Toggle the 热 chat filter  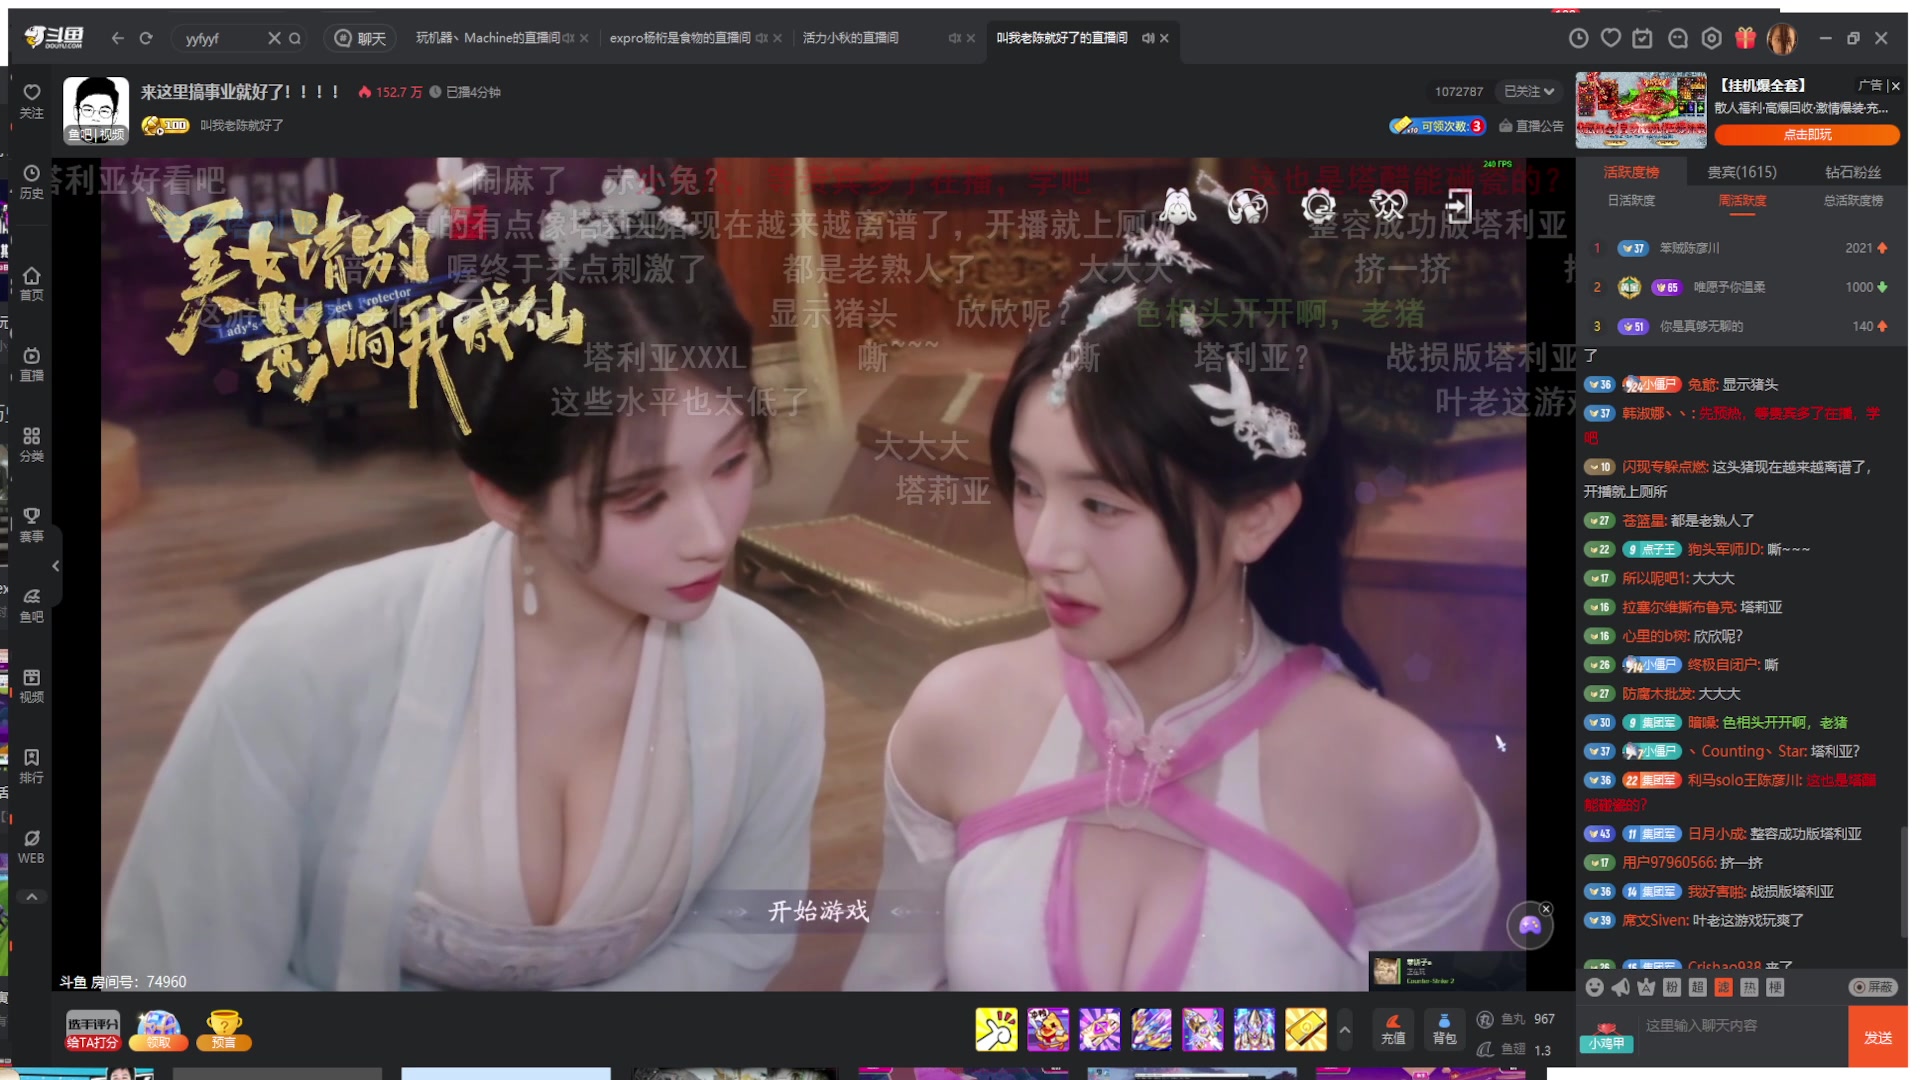[x=1749, y=987]
